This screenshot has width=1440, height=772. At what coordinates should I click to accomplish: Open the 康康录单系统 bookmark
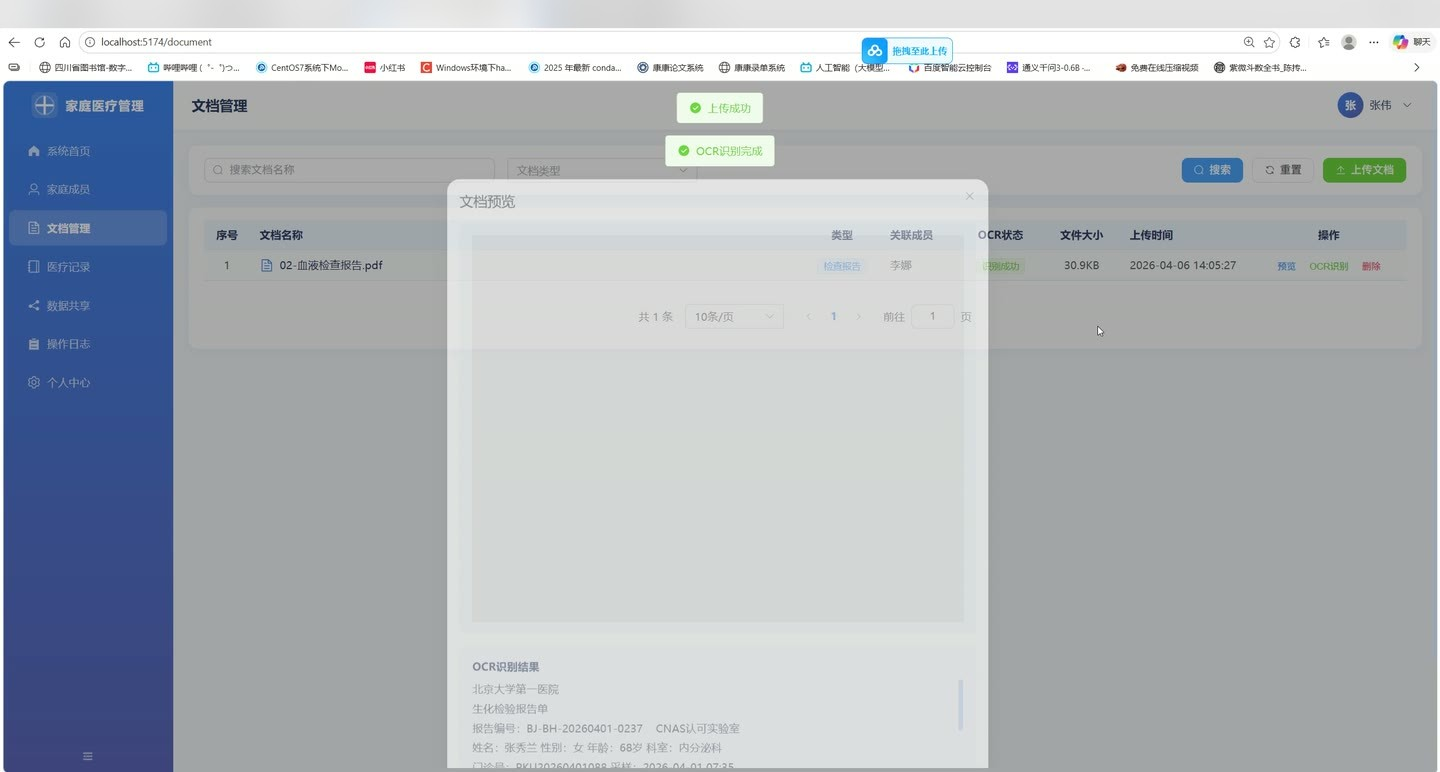point(752,68)
